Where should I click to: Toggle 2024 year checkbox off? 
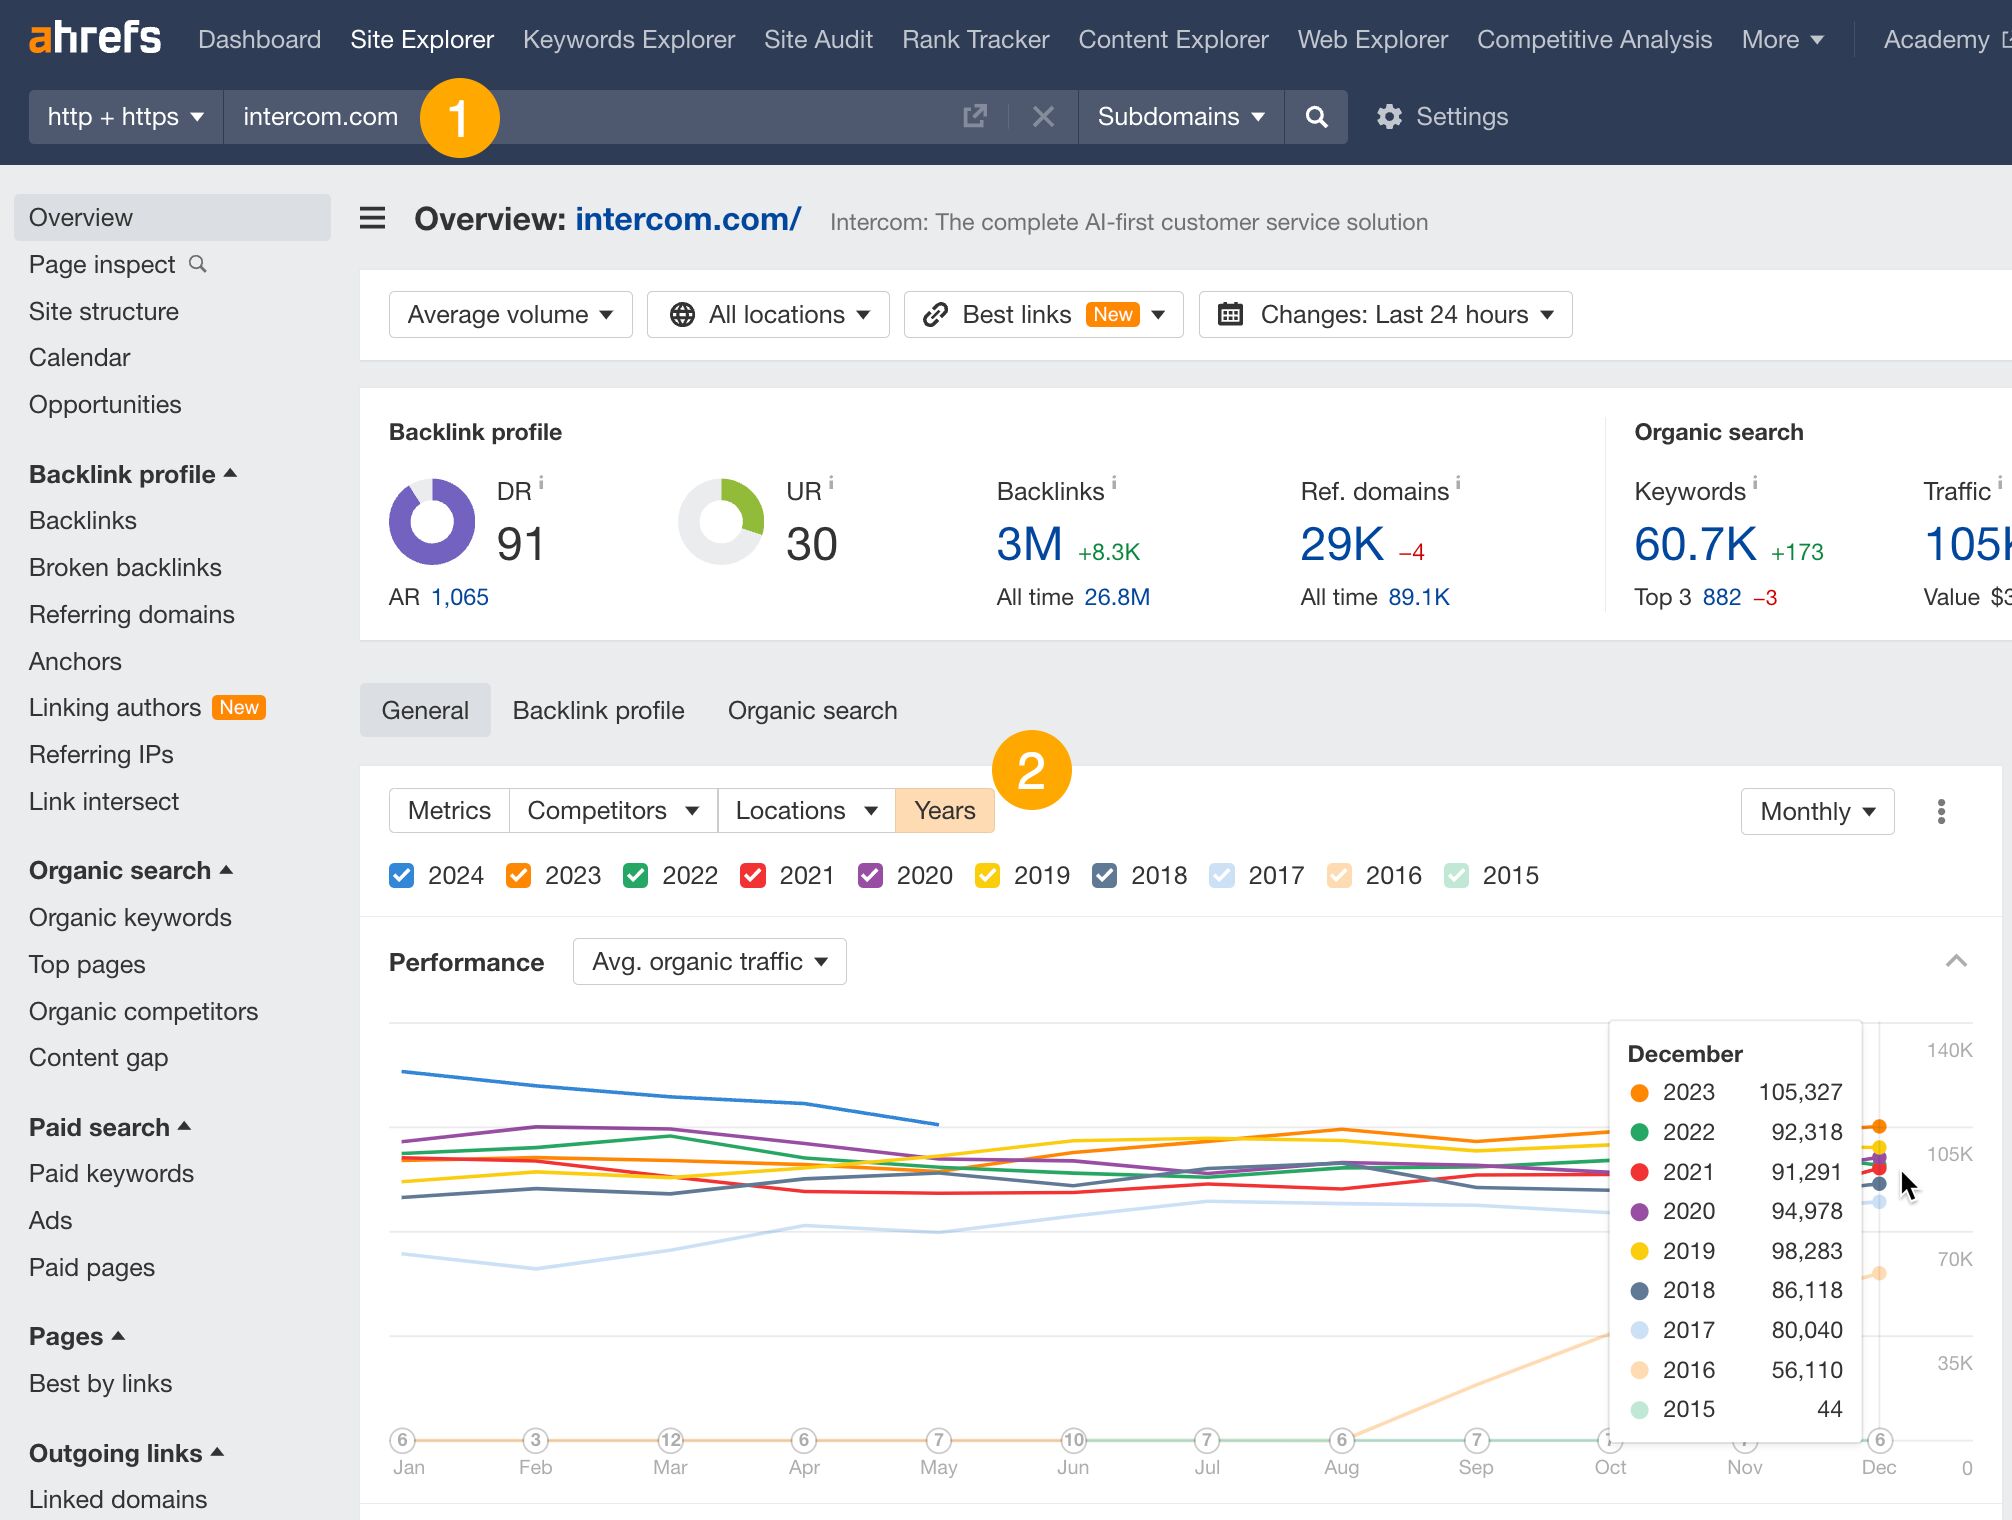pyautogui.click(x=402, y=875)
